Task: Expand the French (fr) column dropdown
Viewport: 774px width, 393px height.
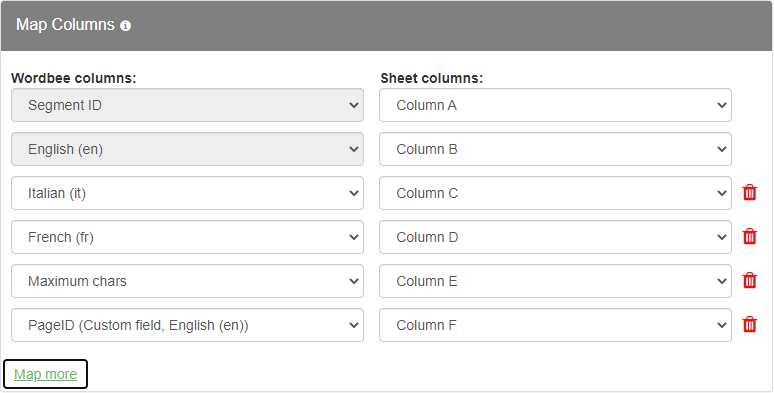Action: pyautogui.click(x=188, y=237)
